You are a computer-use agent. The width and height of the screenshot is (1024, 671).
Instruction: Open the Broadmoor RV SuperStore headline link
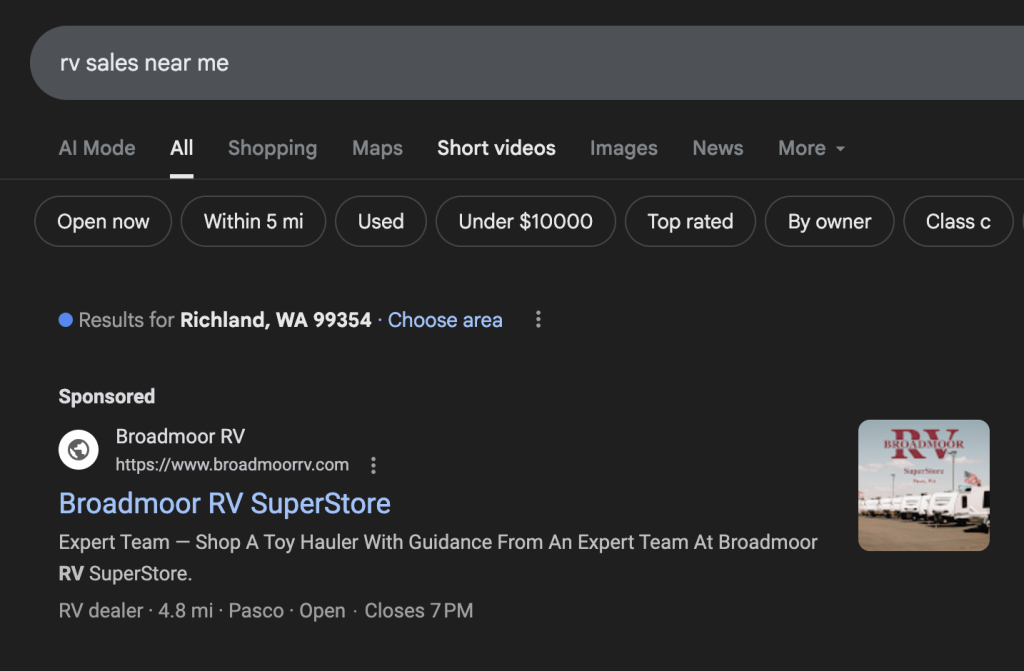click(224, 503)
